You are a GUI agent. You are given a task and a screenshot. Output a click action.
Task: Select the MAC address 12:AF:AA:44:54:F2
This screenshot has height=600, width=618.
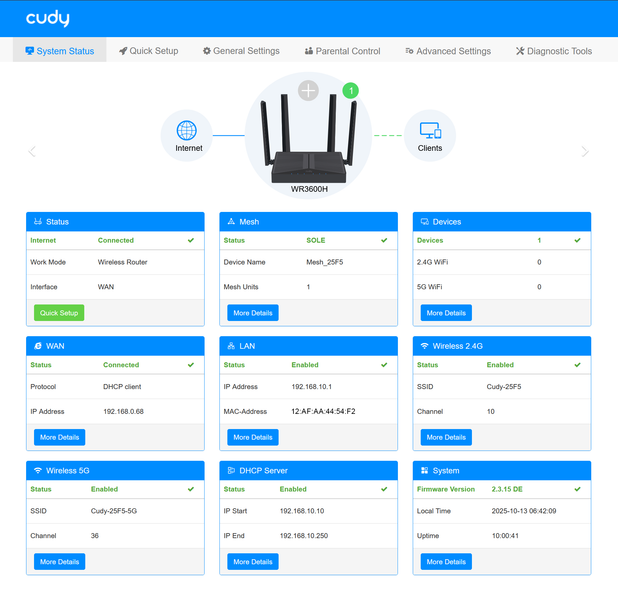pyautogui.click(x=323, y=411)
